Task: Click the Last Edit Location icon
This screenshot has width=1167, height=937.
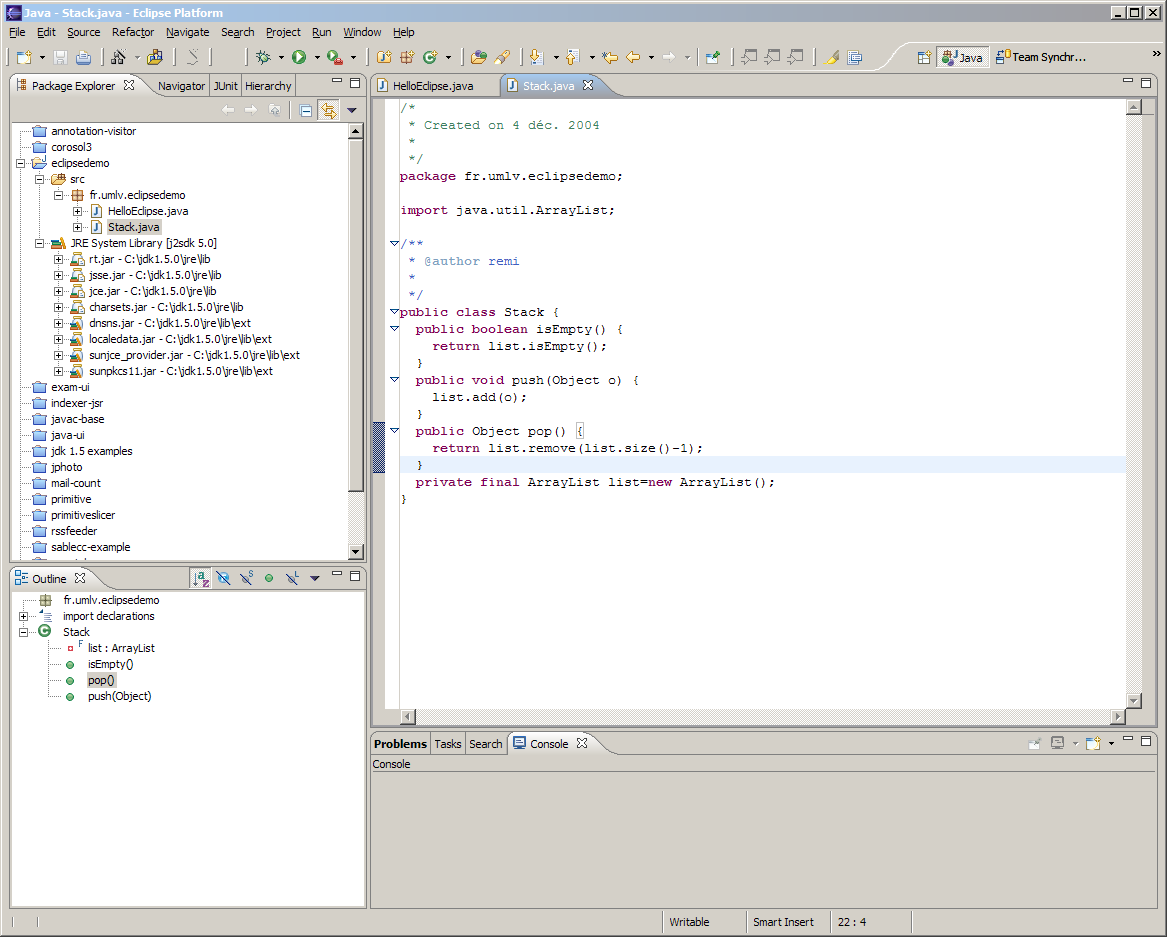Action: 609,58
